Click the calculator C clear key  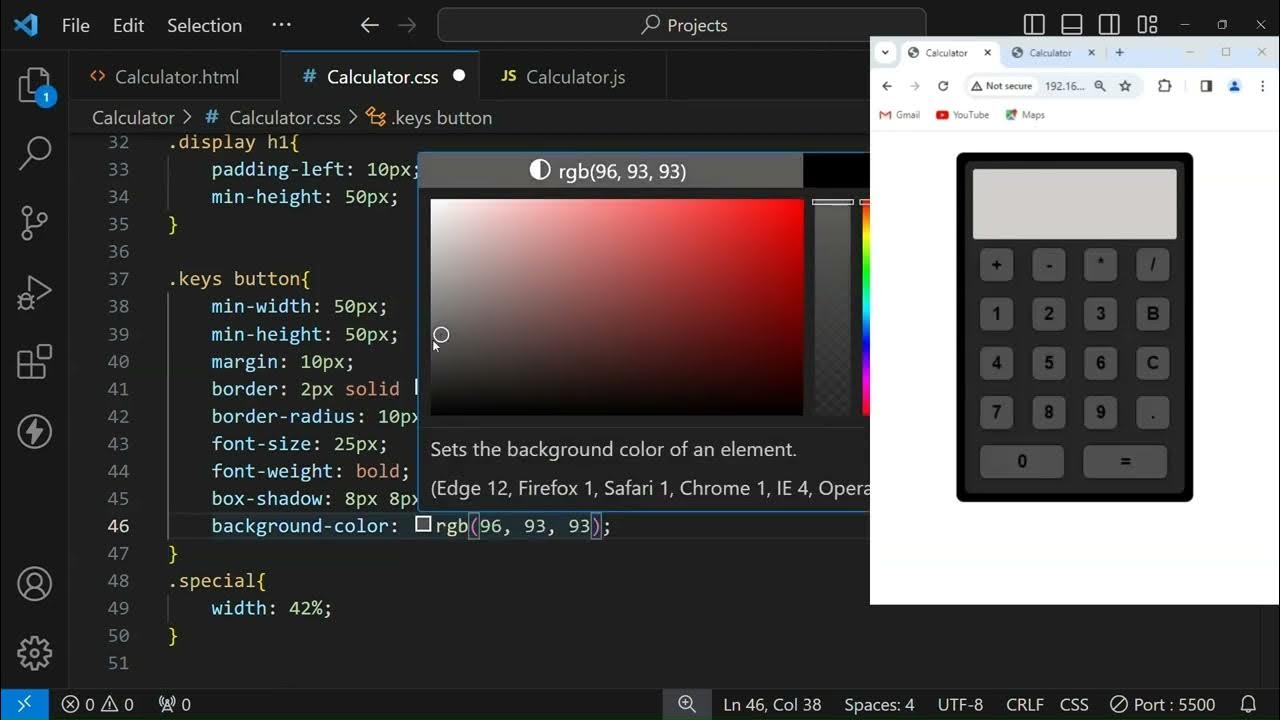pyautogui.click(x=1152, y=363)
